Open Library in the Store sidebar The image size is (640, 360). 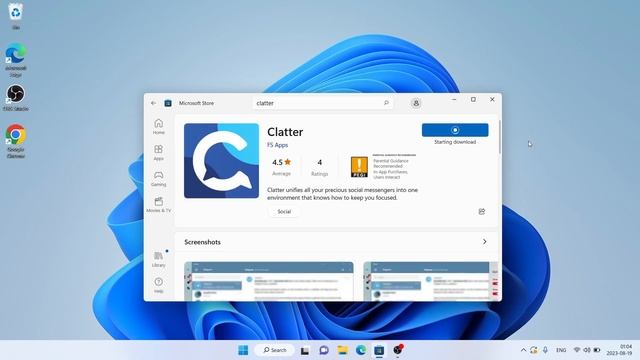click(159, 259)
